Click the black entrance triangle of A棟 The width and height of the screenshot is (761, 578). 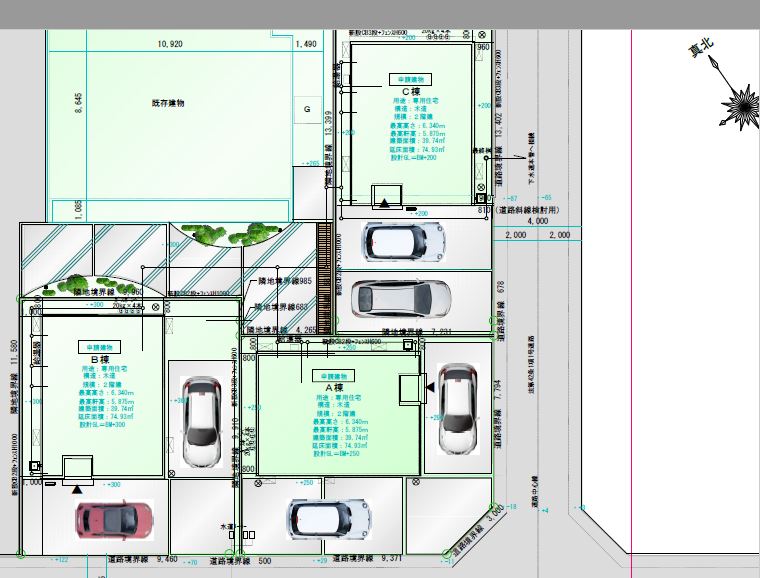[x=430, y=387]
